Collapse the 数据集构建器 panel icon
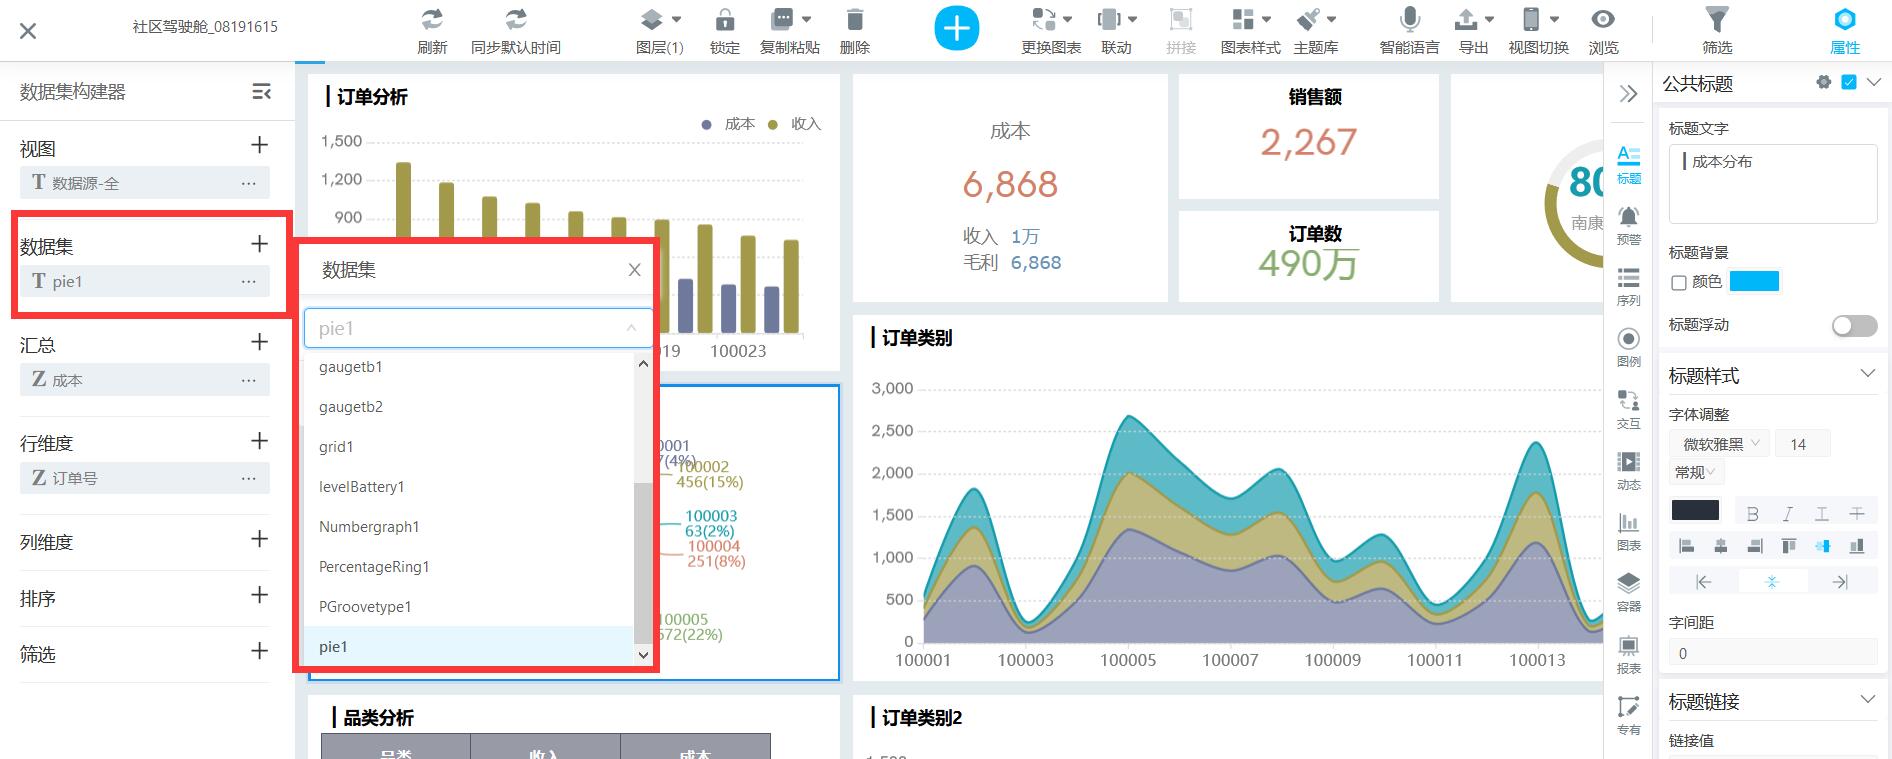Screen dimensions: 1892x759 tap(261, 92)
